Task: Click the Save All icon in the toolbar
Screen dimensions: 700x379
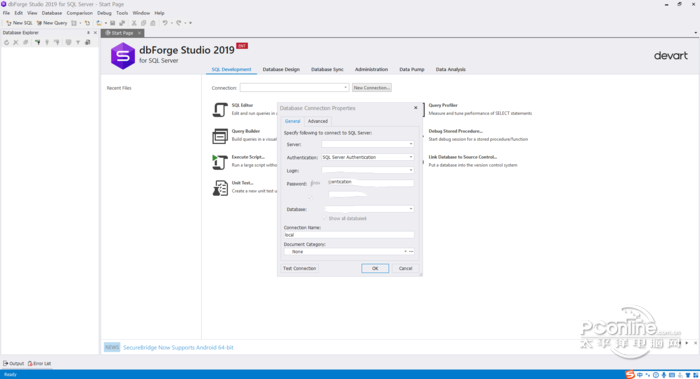Action: click(122, 23)
